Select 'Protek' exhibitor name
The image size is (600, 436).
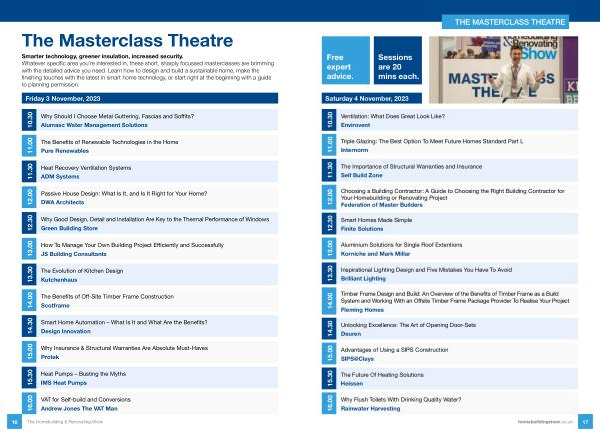click(50, 357)
